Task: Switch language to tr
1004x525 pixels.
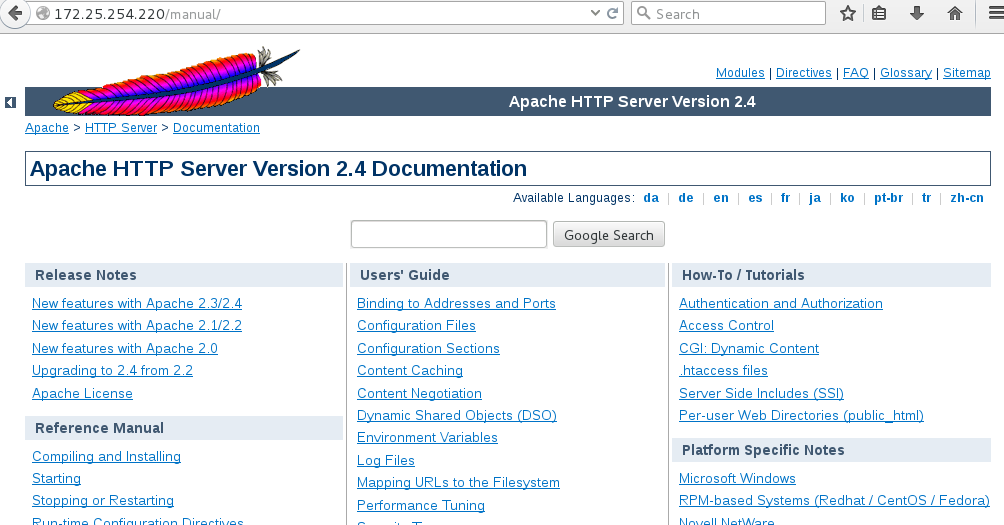Action: click(x=927, y=198)
